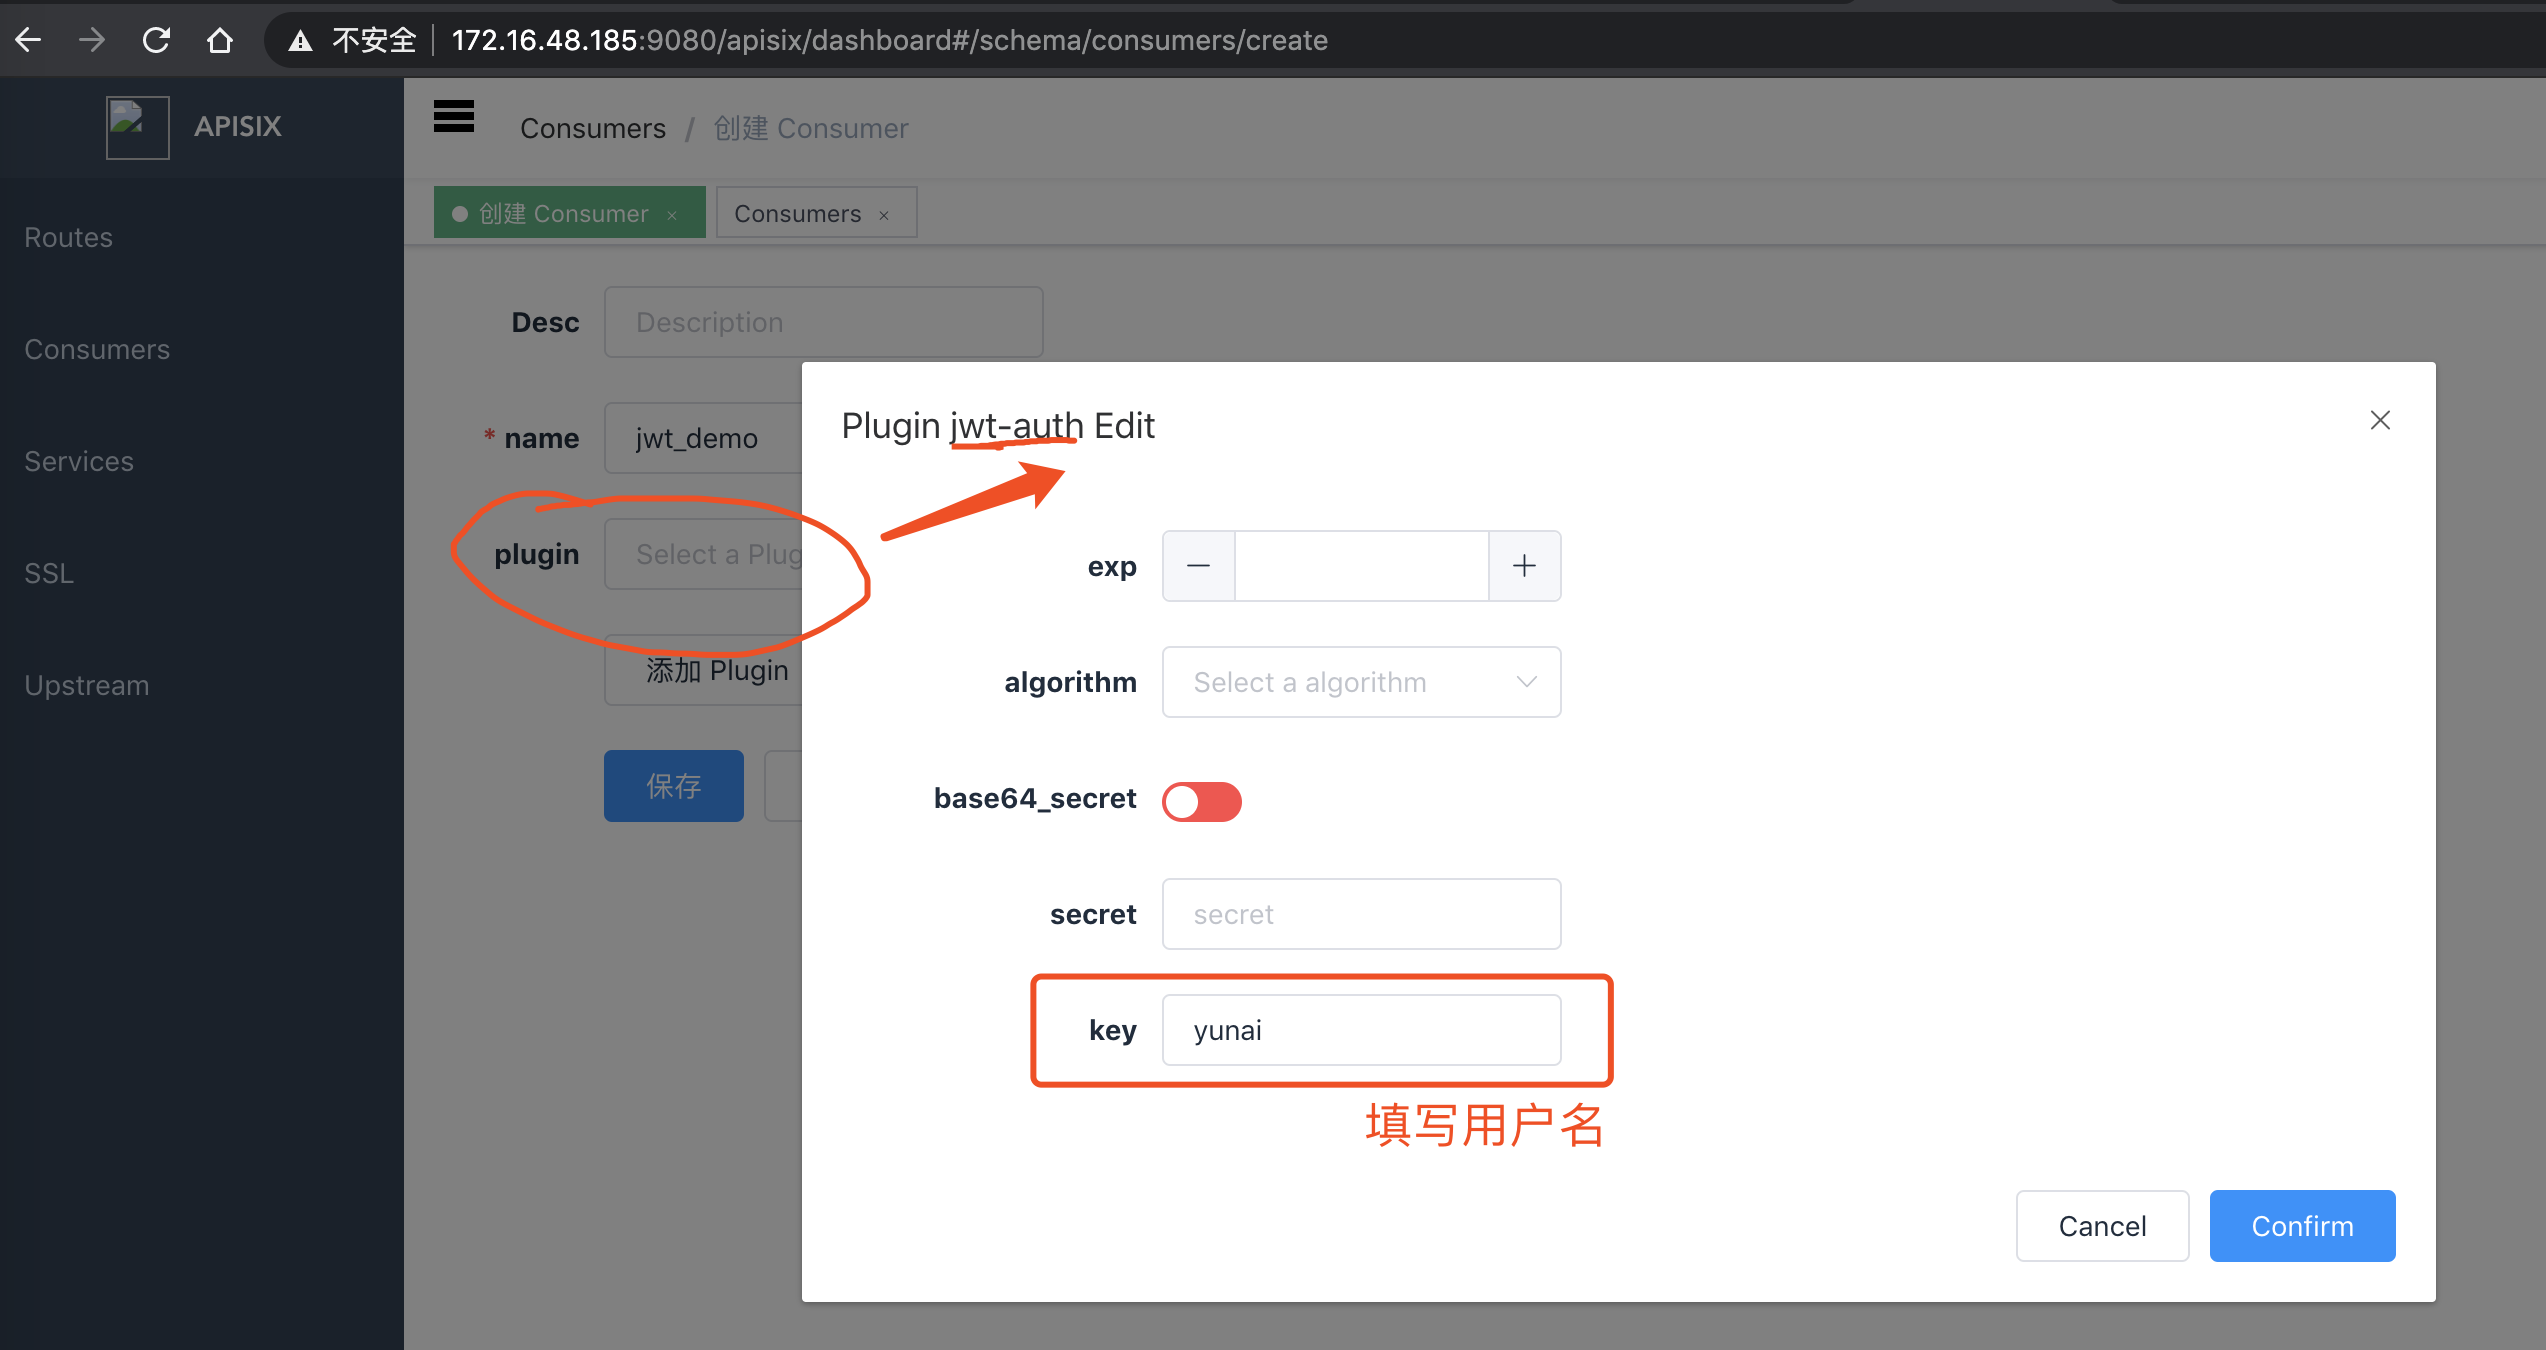Click the Services icon in sidebar
Viewport: 2546px width, 1350px height.
pos(79,461)
